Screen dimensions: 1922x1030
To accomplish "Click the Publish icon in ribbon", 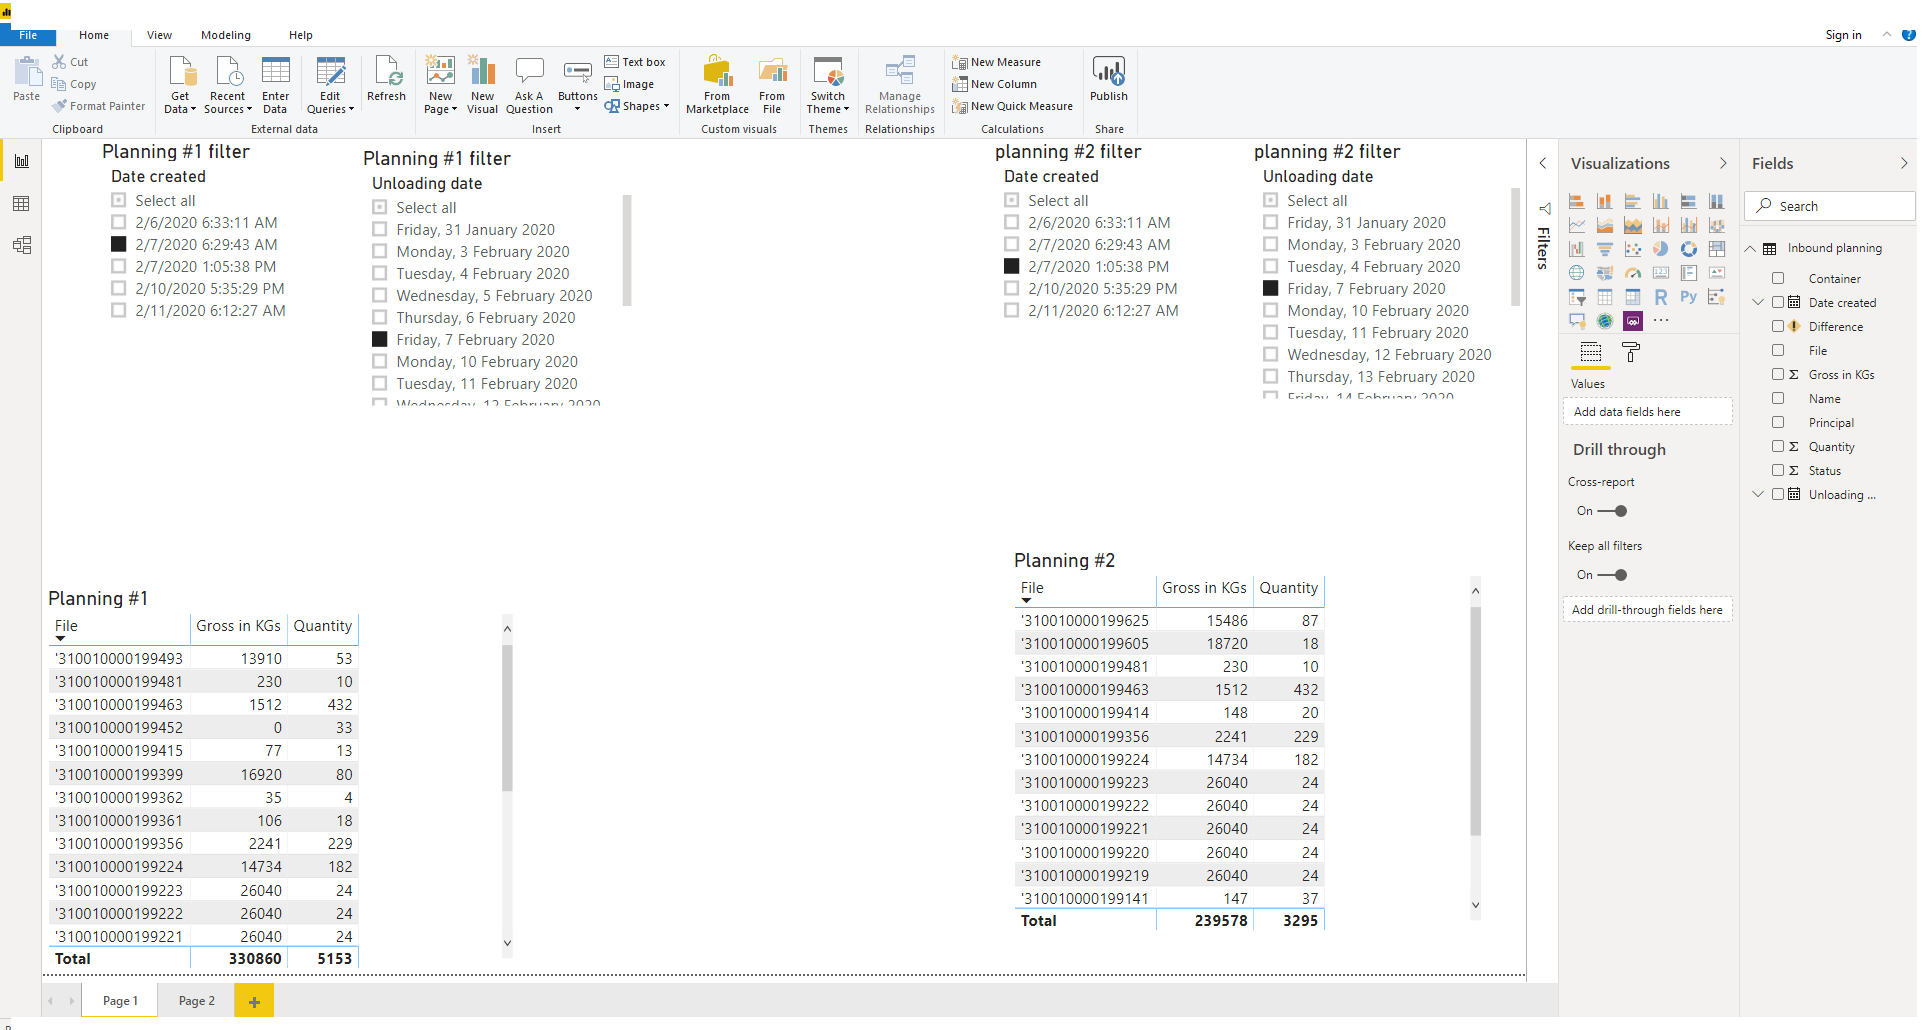I will pos(1109,79).
